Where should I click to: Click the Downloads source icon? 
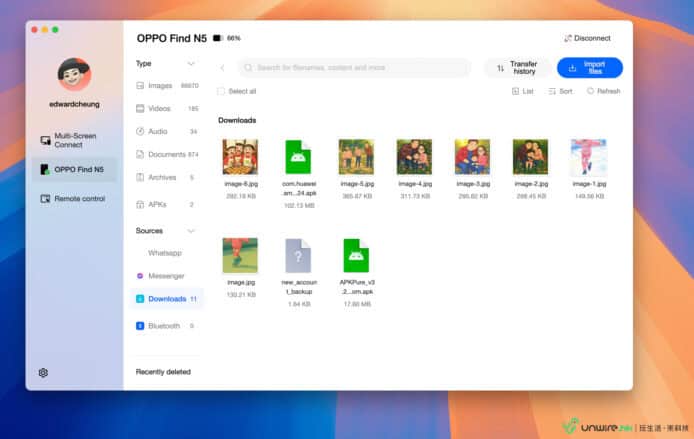(x=140, y=299)
